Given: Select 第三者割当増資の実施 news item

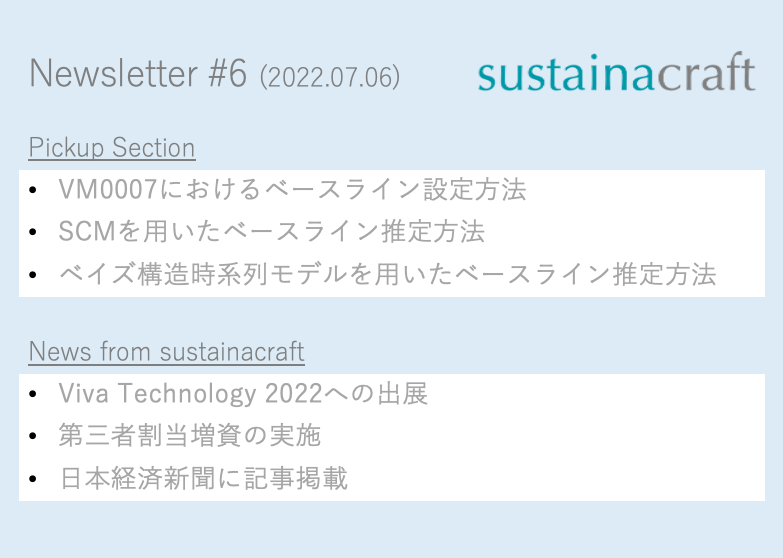Looking at the screenshot, I should pyautogui.click(x=189, y=436).
